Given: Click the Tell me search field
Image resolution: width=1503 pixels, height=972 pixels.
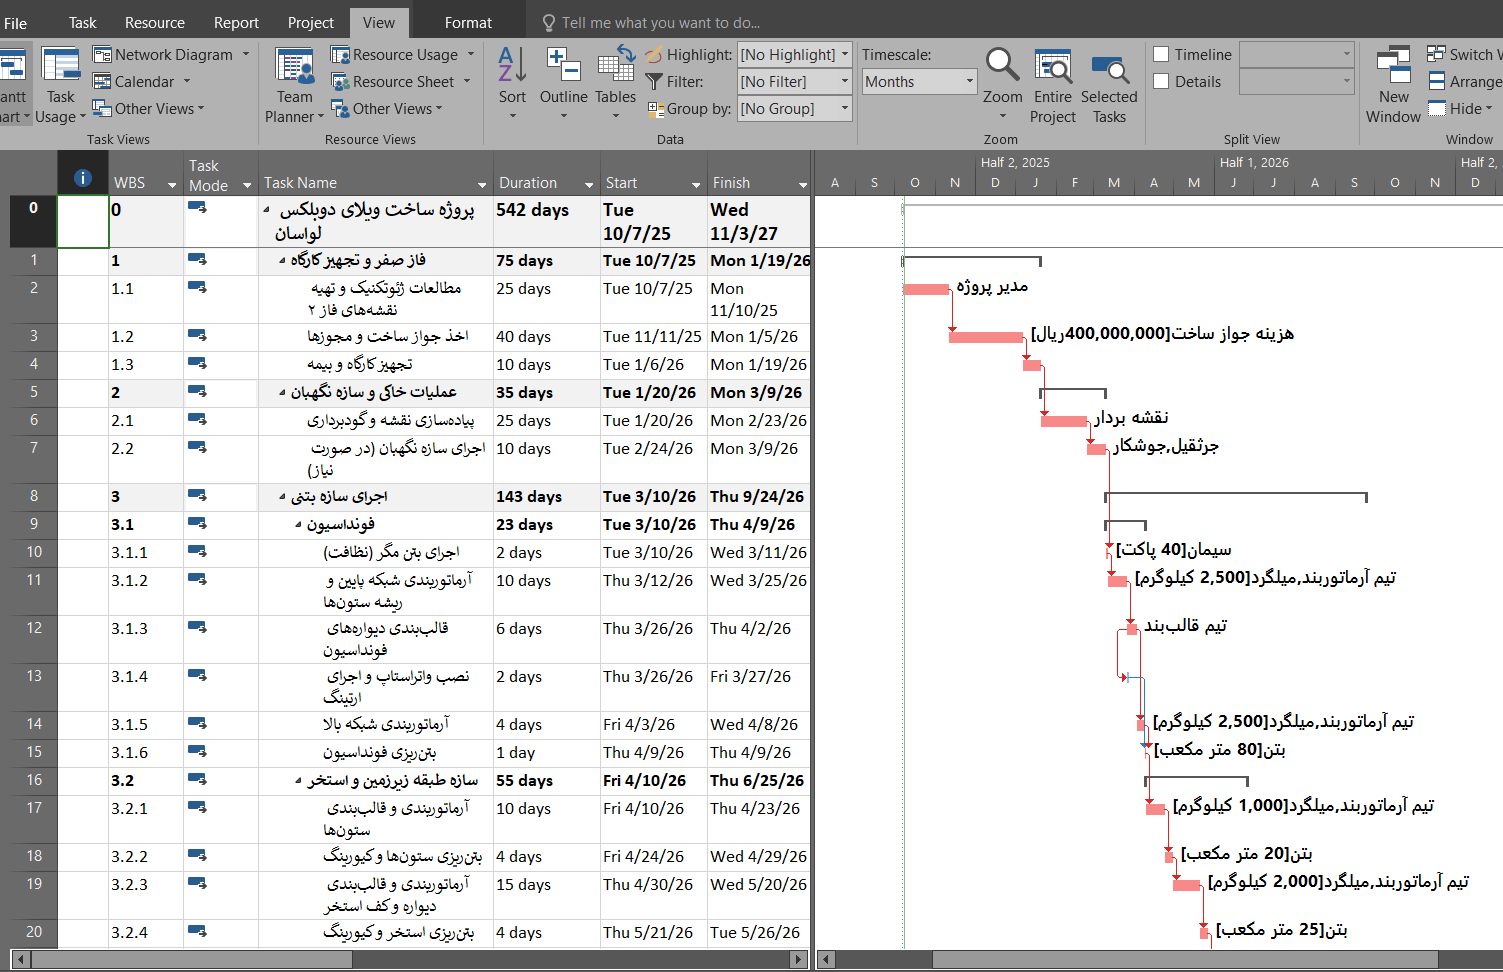Looking at the screenshot, I should coord(660,22).
